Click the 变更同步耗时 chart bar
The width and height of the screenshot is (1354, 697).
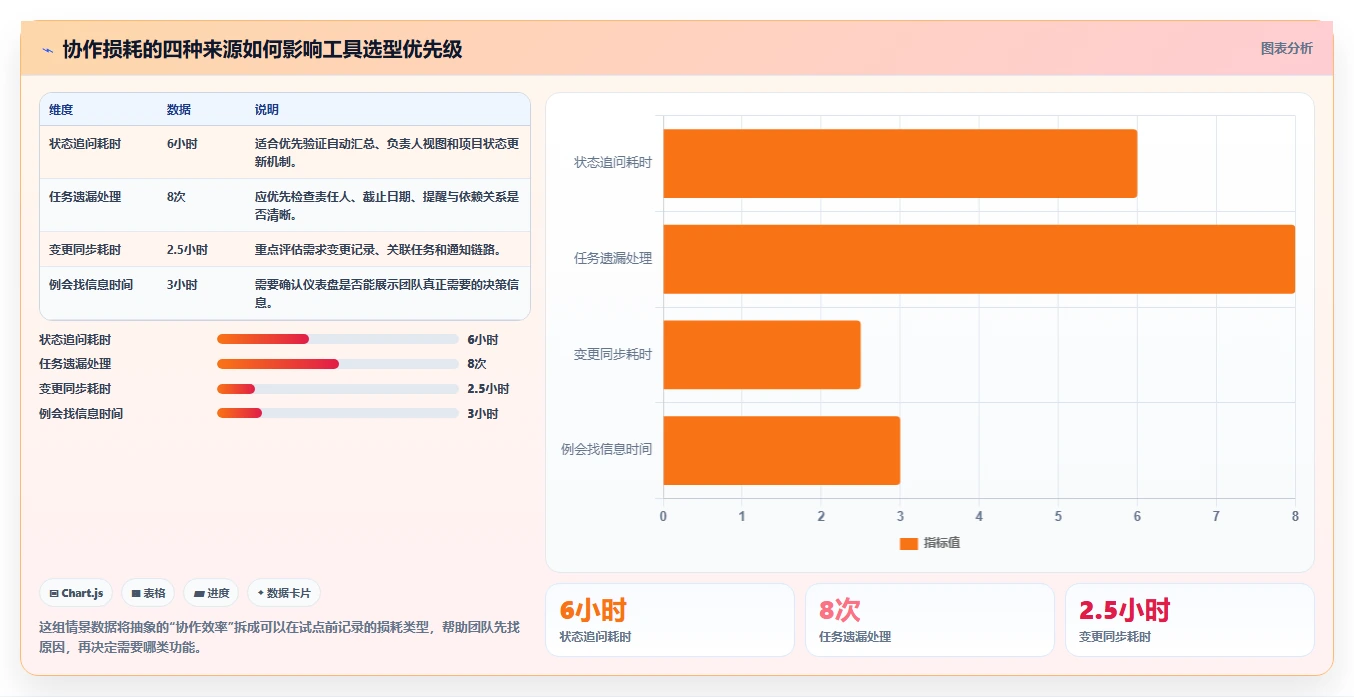coord(762,355)
